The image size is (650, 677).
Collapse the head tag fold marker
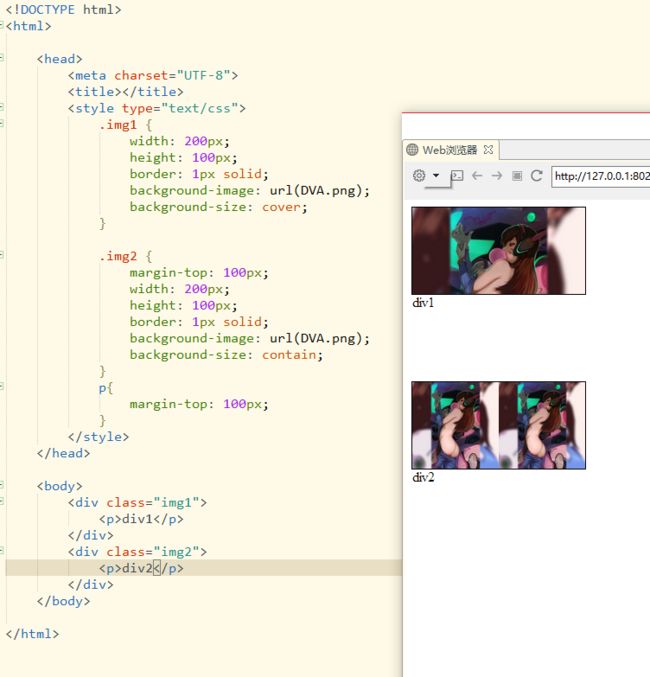click(x=2, y=57)
